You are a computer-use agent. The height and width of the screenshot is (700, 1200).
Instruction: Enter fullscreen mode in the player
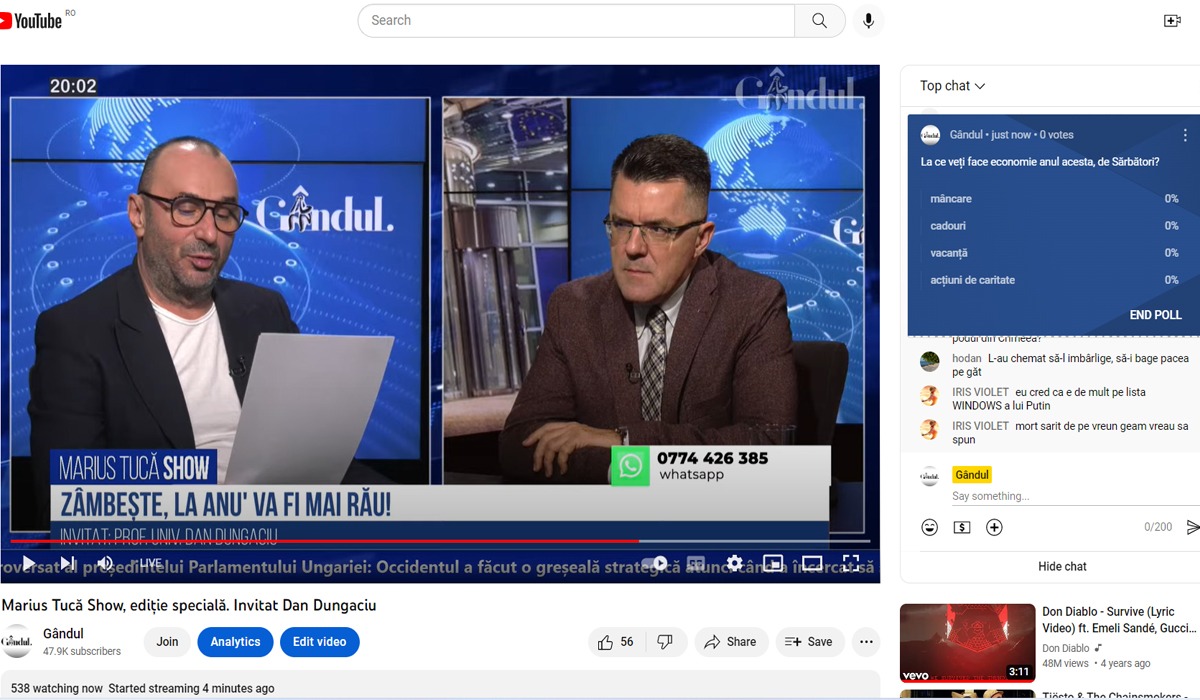coord(851,563)
